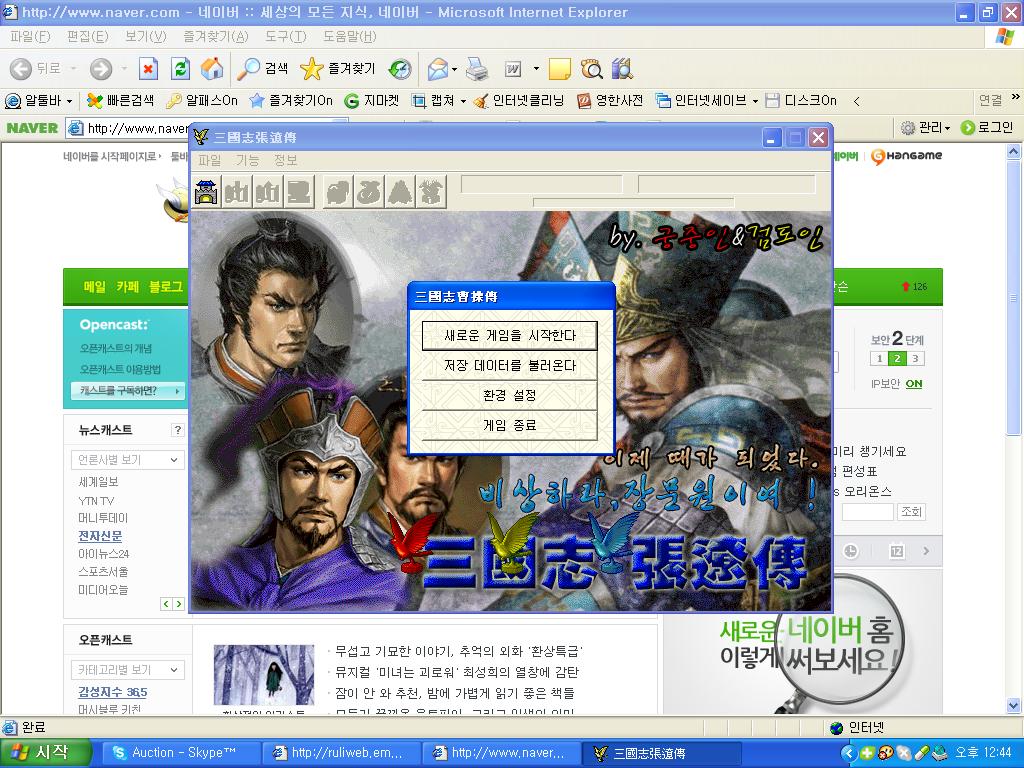Click IE Stop button with red X
The image size is (1024, 768).
148,69
